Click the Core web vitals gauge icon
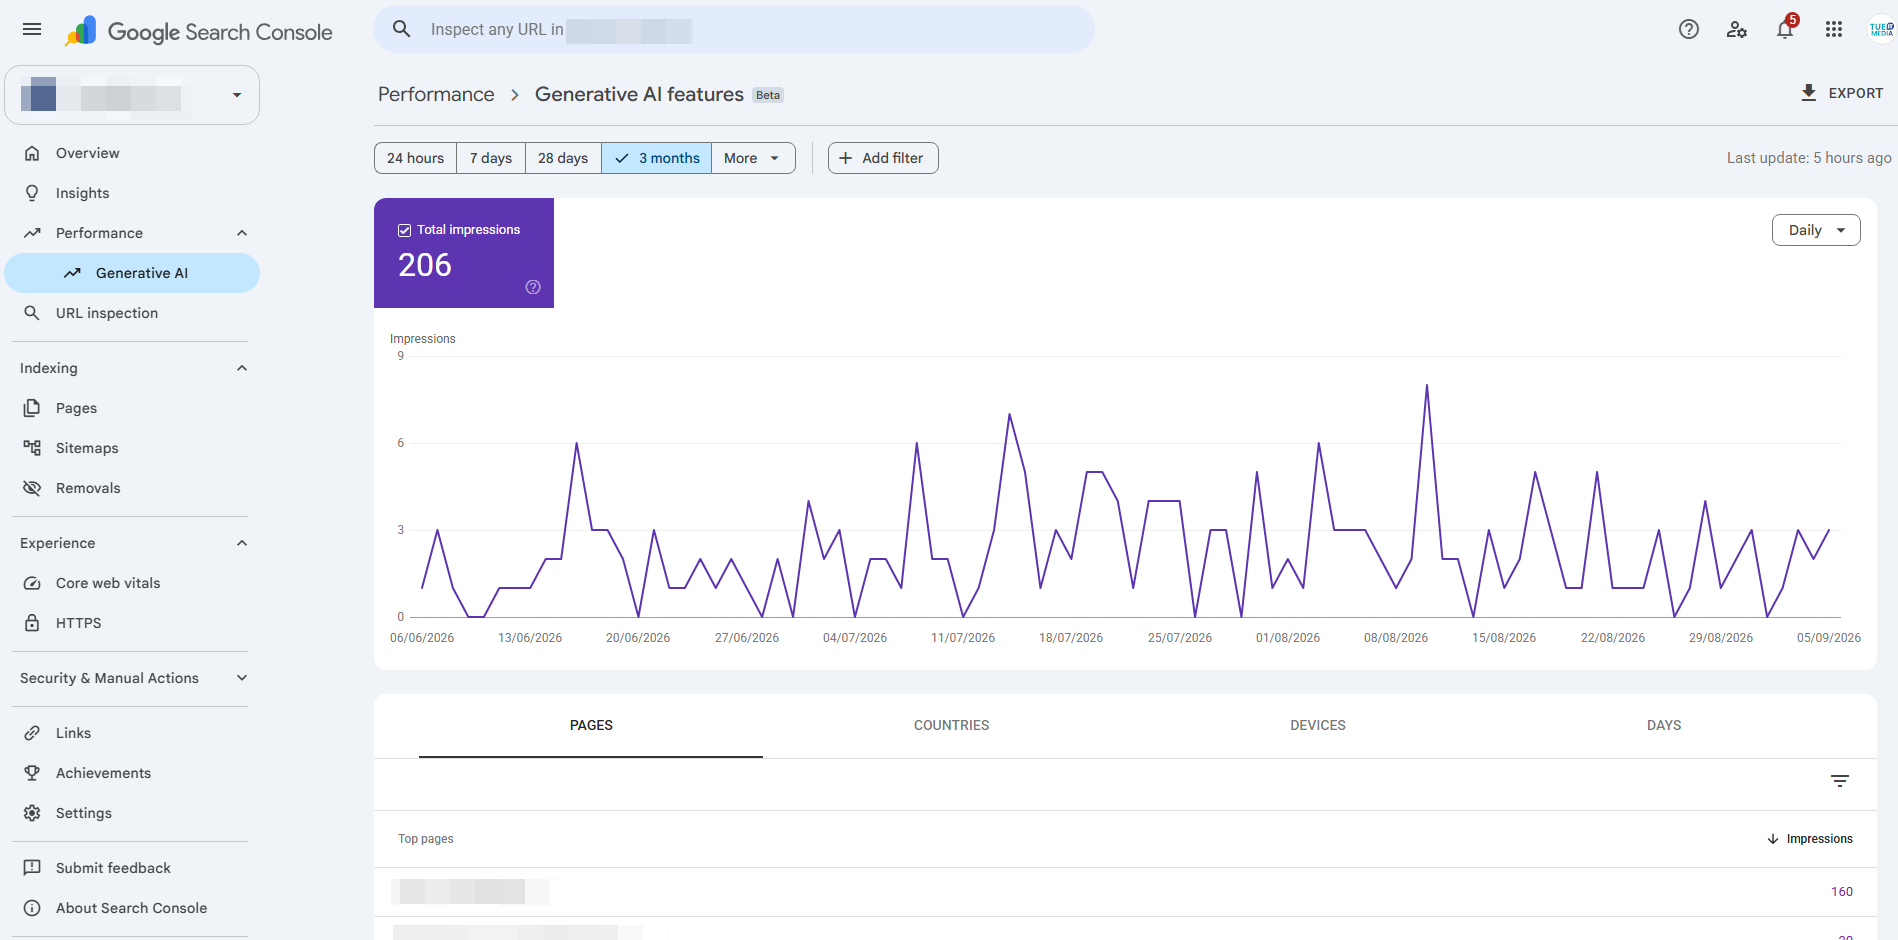The height and width of the screenshot is (940, 1898). click(32, 583)
